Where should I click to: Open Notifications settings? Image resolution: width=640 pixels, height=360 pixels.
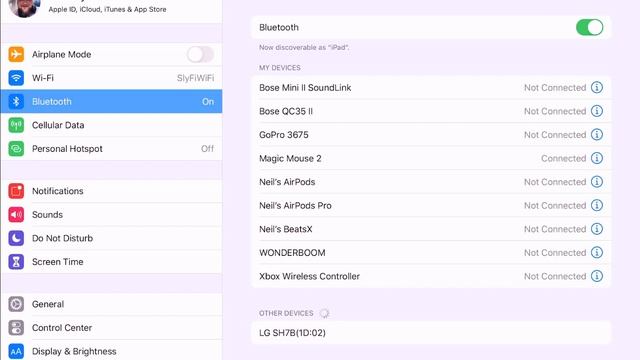111,191
